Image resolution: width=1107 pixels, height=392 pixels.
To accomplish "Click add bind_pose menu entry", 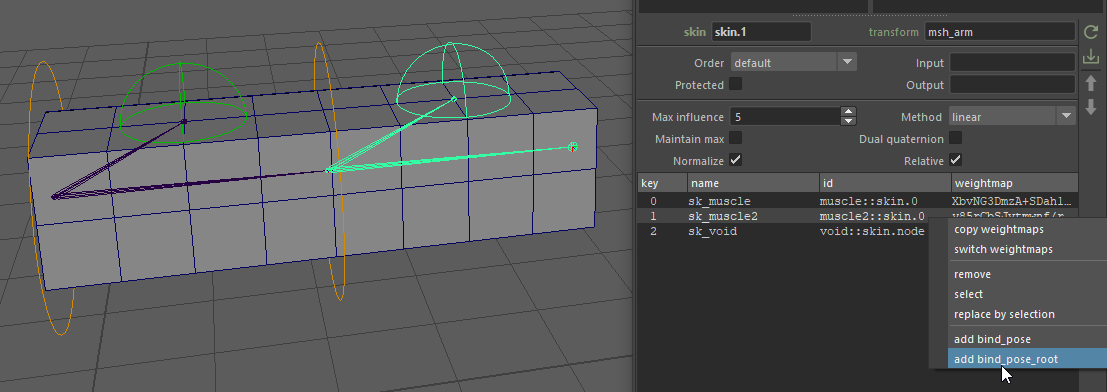I will click(x=992, y=340).
